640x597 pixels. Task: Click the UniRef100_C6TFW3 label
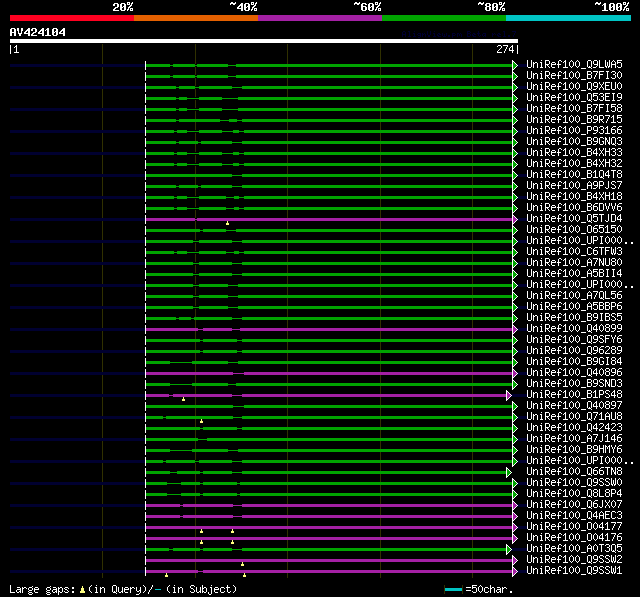(x=574, y=252)
